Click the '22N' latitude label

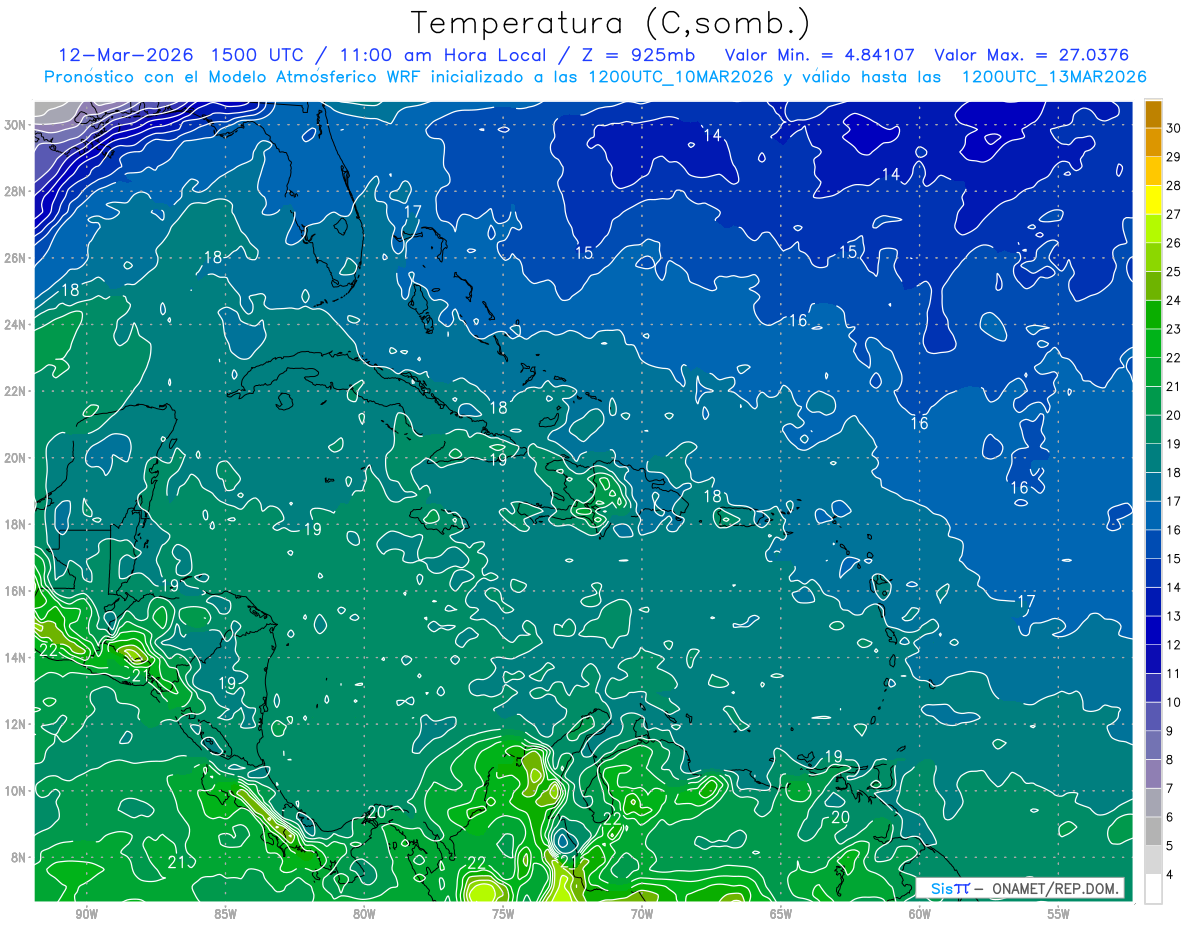pos(16,391)
